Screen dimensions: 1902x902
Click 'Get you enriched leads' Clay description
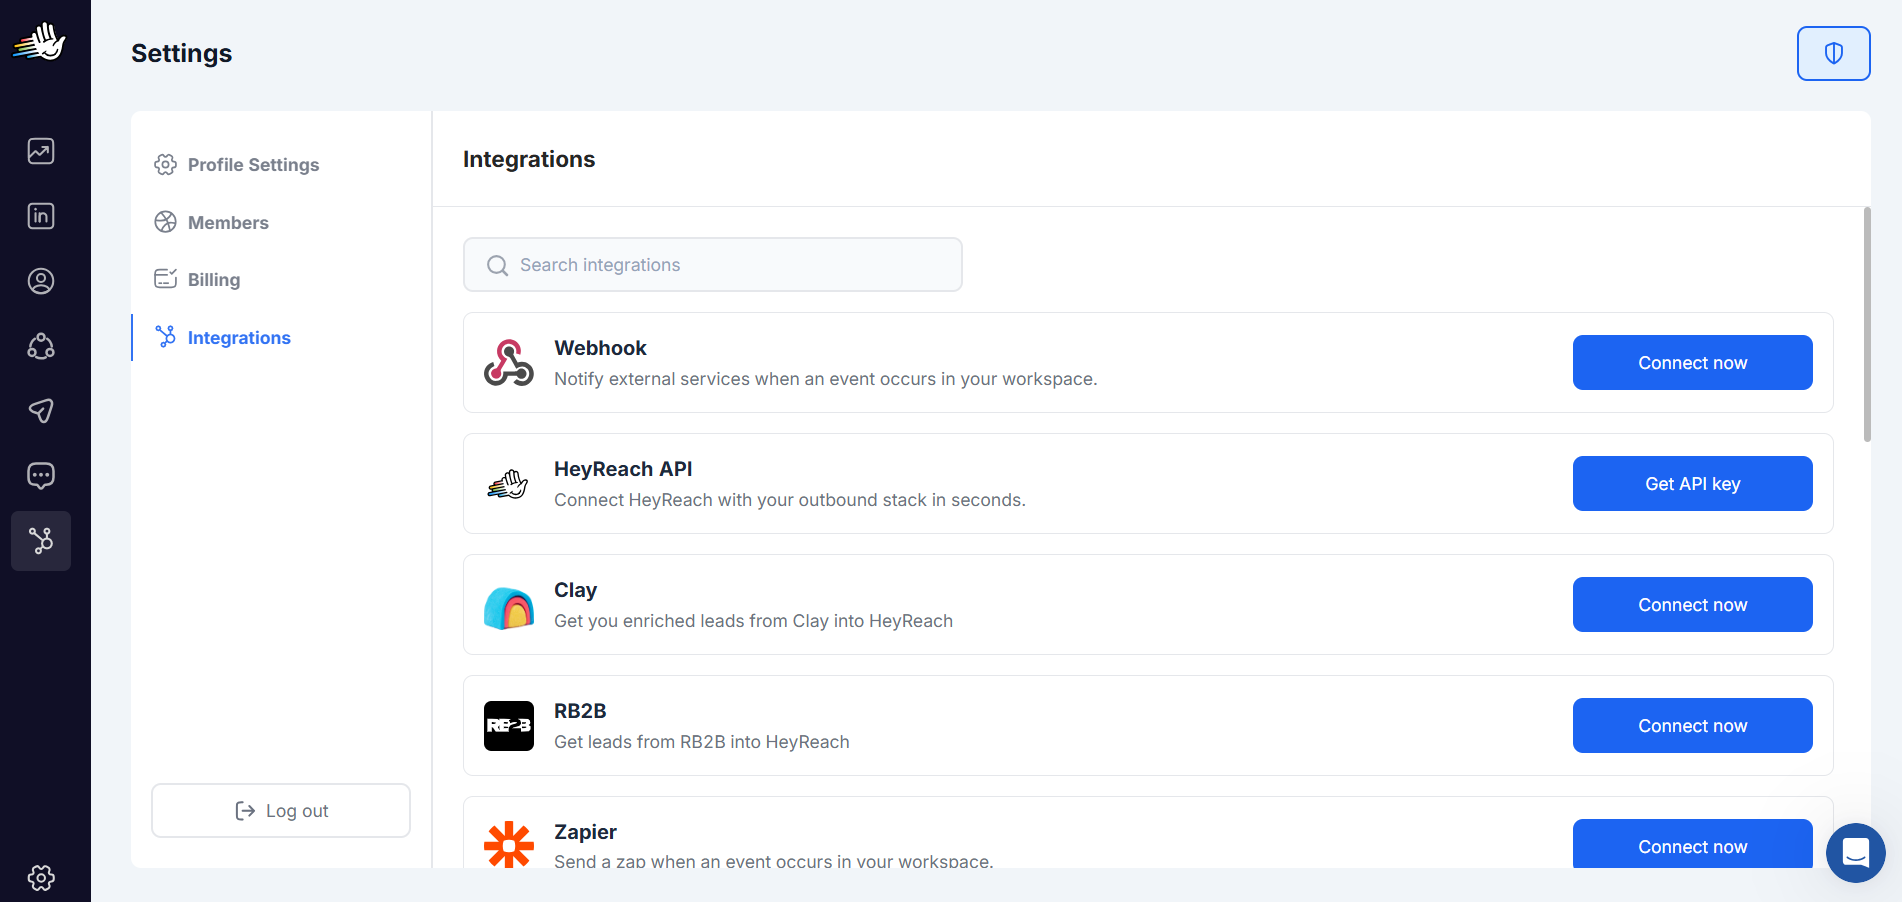[x=753, y=621]
